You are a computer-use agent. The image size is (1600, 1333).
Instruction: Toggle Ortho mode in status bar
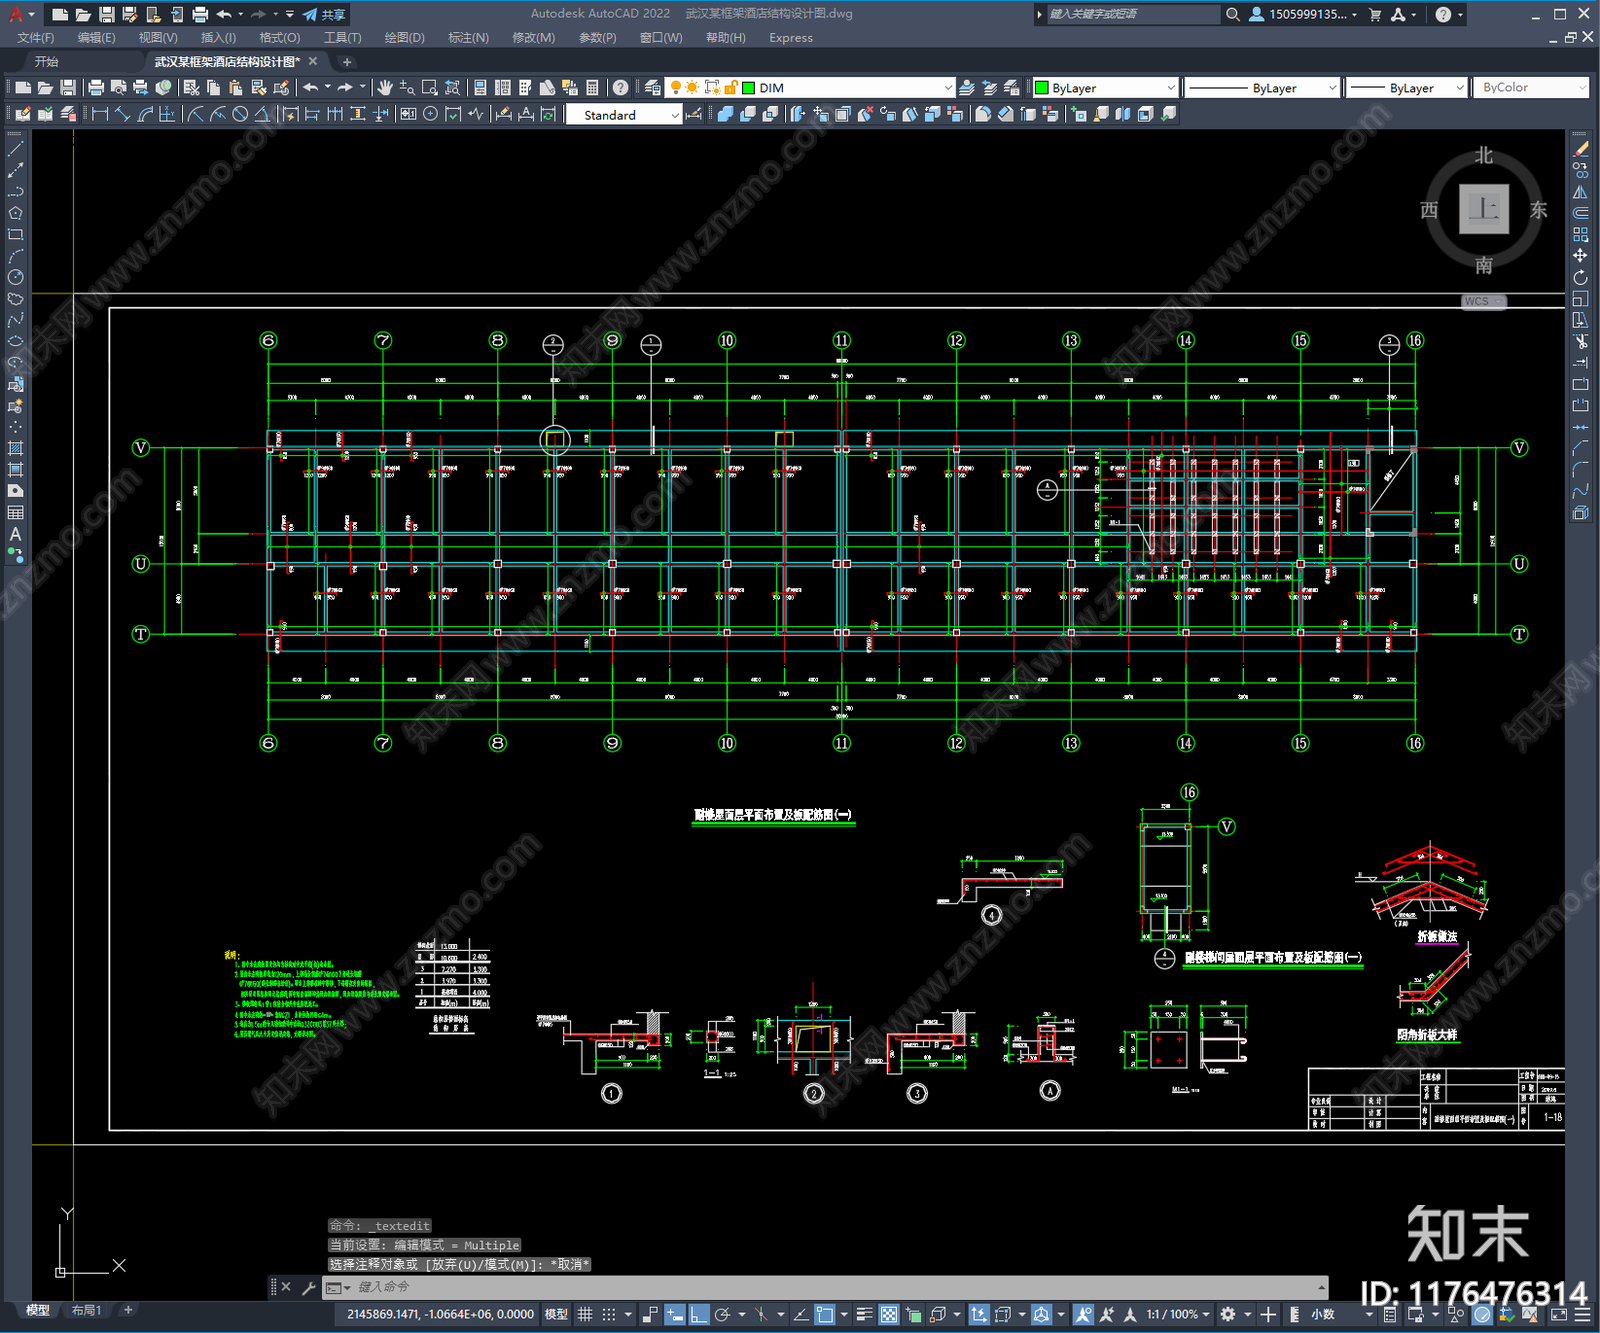pyautogui.click(x=698, y=1314)
